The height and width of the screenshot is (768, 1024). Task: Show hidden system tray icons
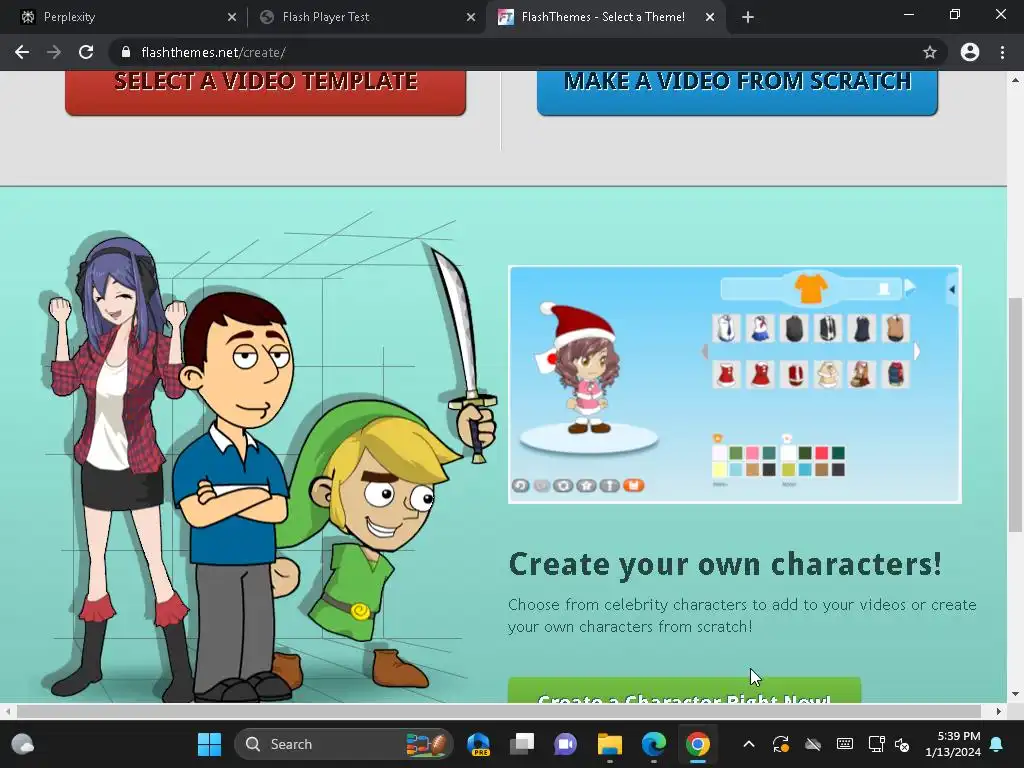pyautogui.click(x=749, y=744)
